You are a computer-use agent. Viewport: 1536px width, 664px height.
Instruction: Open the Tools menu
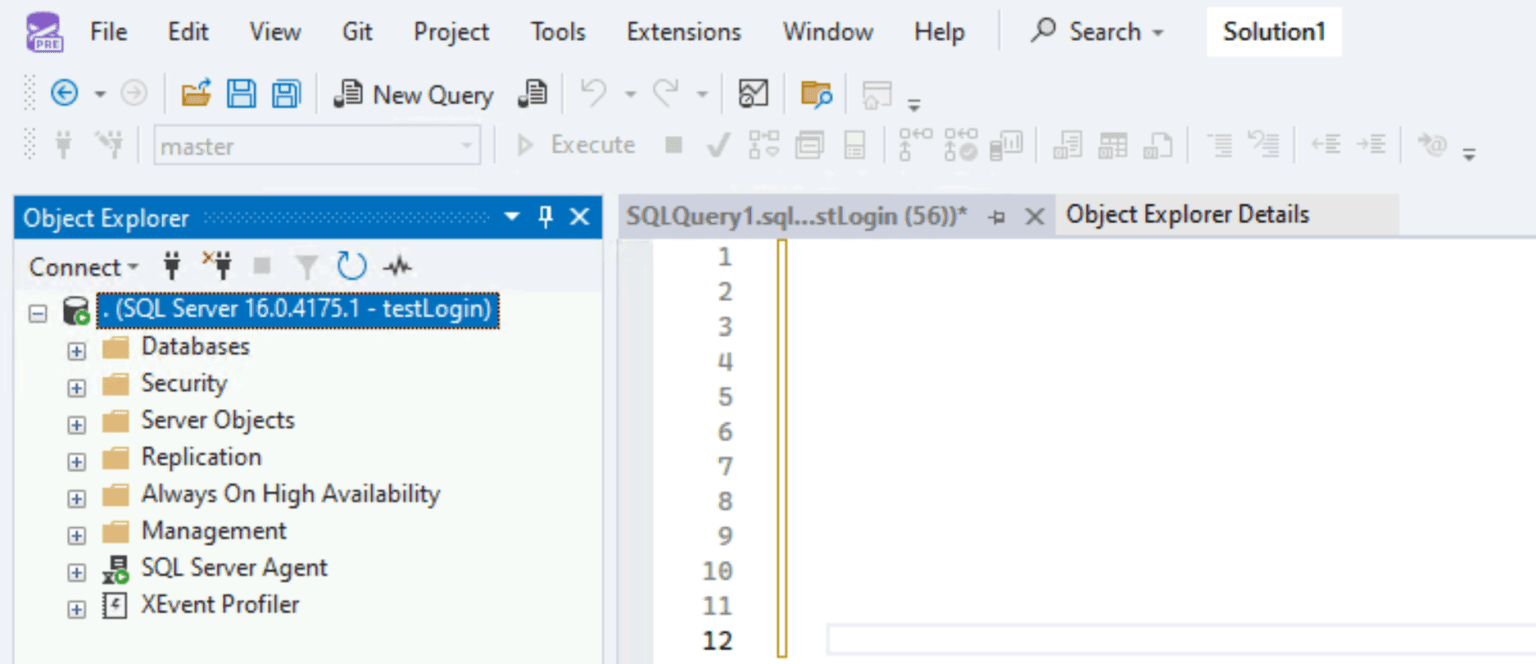coord(558,32)
